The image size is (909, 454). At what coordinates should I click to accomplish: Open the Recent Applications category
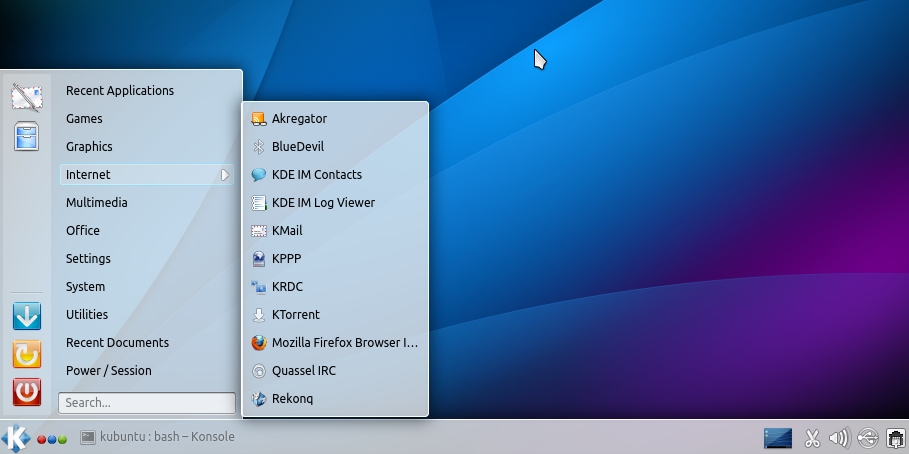(x=147, y=90)
